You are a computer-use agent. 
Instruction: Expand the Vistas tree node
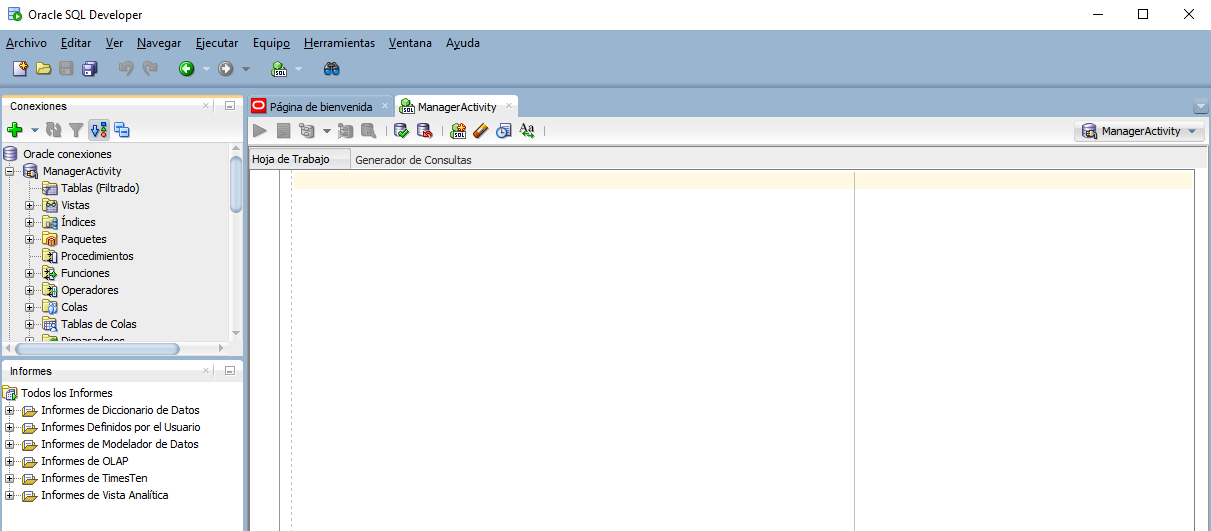point(30,205)
